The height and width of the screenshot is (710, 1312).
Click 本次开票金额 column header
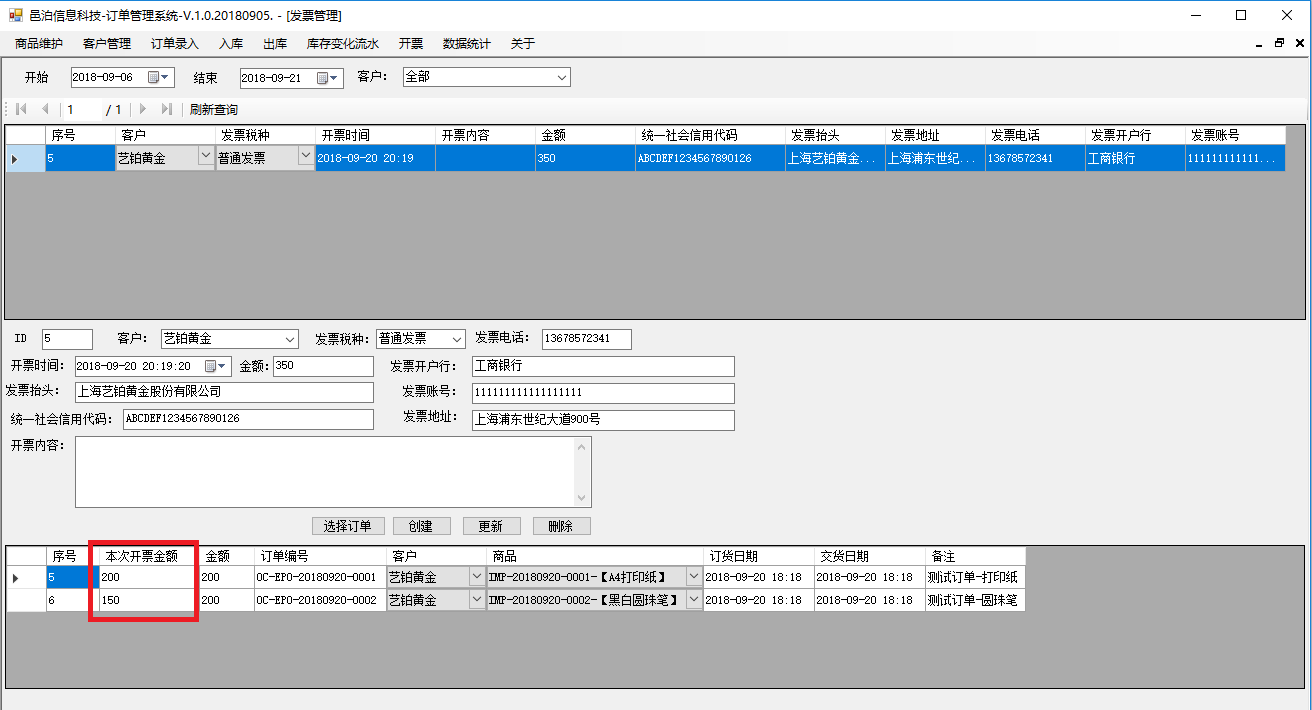pyautogui.click(x=148, y=556)
